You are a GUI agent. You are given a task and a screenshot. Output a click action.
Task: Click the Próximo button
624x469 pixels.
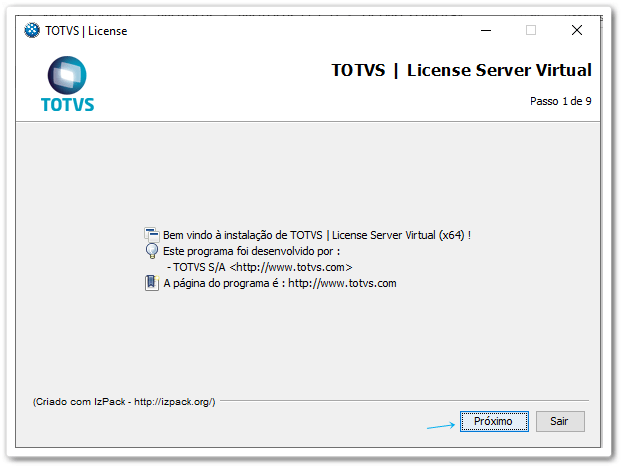[494, 421]
